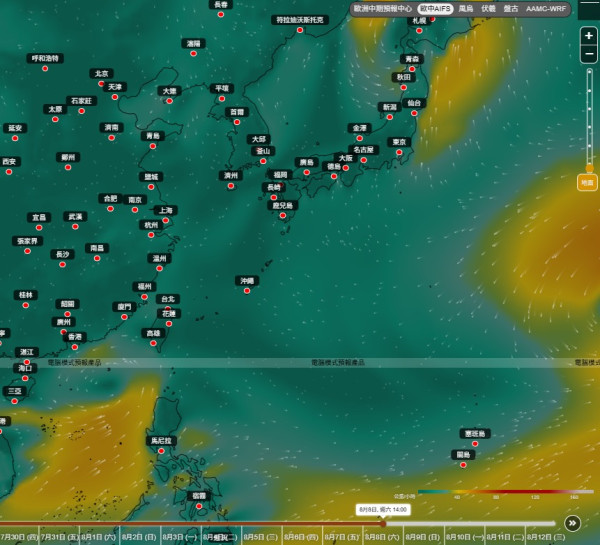Select the 三亞 city marker
Image resolution: width=600 pixels, height=545 pixels.
tap(15, 401)
